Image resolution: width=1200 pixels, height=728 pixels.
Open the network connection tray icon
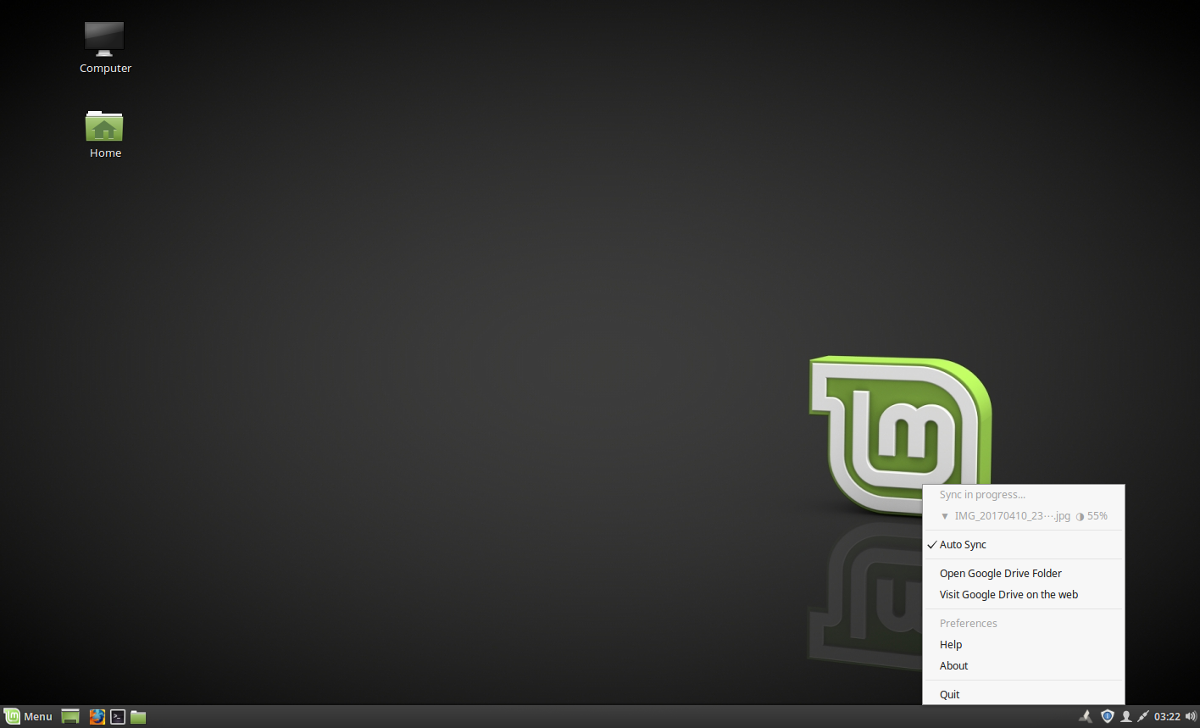[x=1143, y=716]
